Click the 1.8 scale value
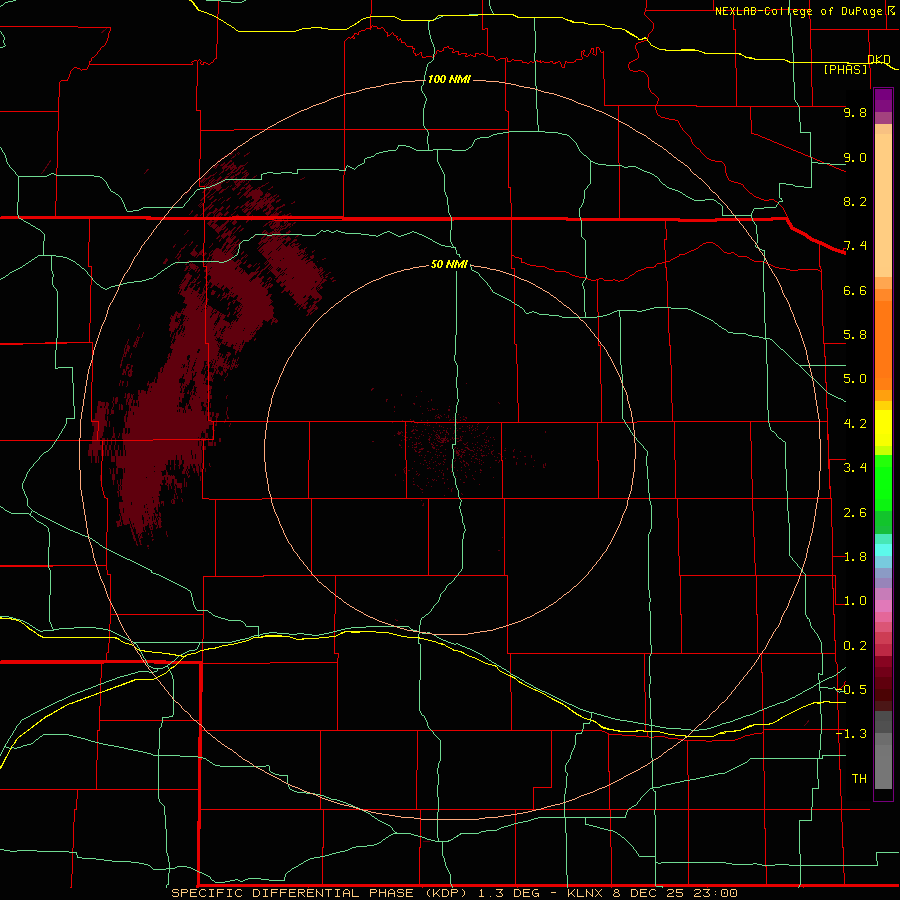This screenshot has height=900, width=900. (855, 557)
